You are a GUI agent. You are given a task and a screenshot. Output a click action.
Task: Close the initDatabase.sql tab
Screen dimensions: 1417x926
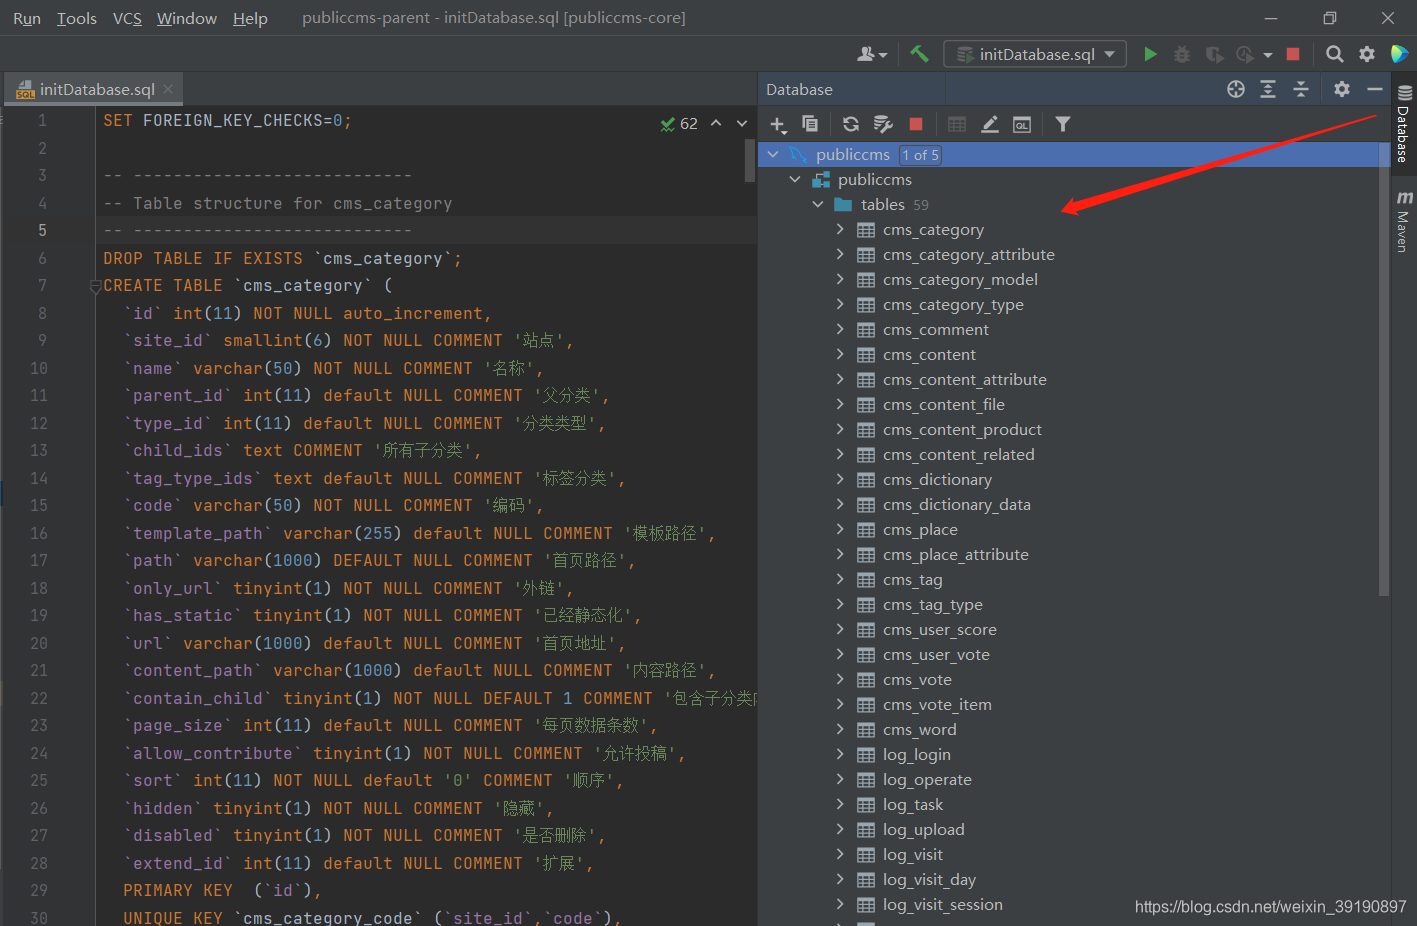coord(168,89)
